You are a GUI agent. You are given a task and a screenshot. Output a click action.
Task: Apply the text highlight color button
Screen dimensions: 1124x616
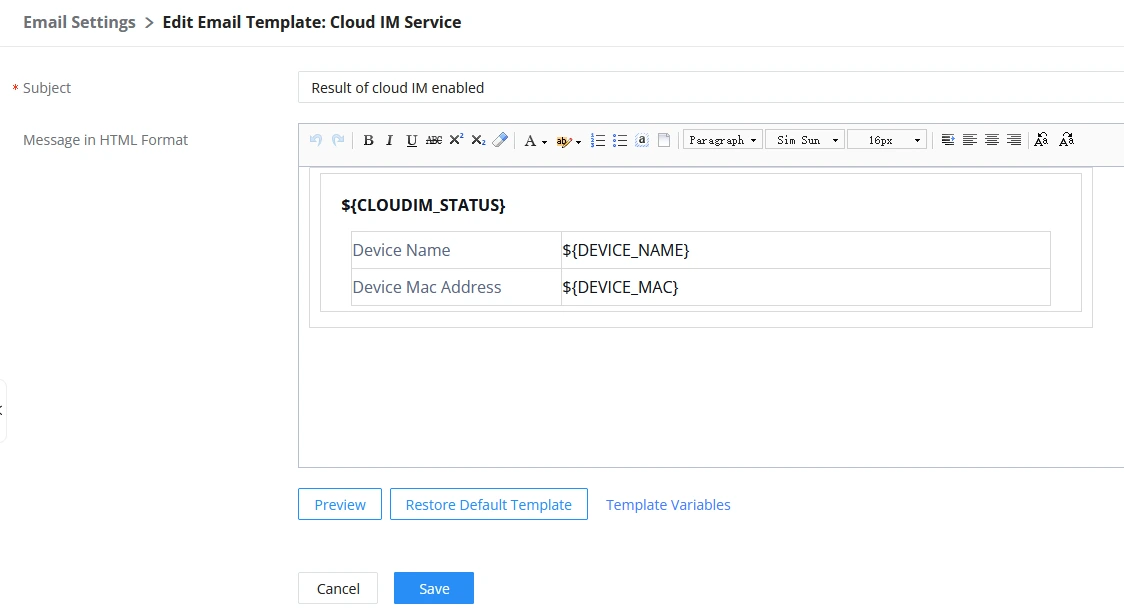(x=563, y=141)
